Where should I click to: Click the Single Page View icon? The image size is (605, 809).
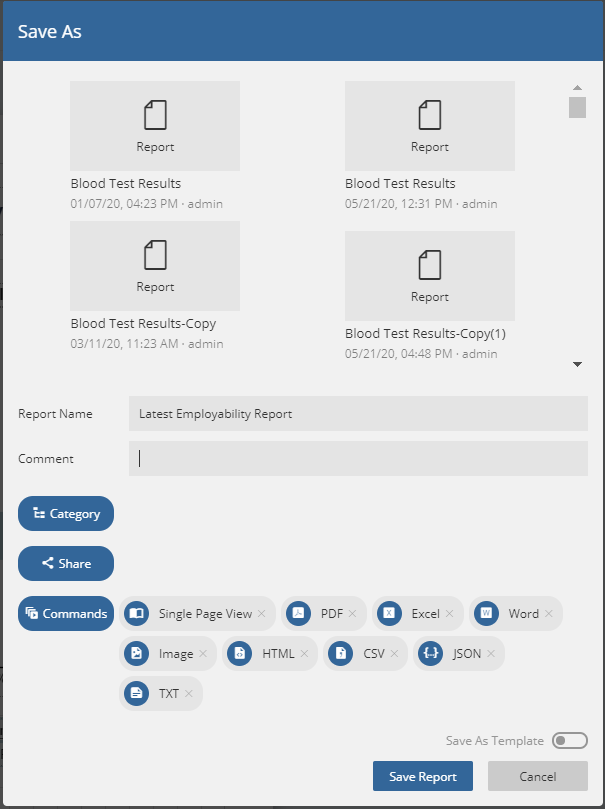(x=136, y=614)
